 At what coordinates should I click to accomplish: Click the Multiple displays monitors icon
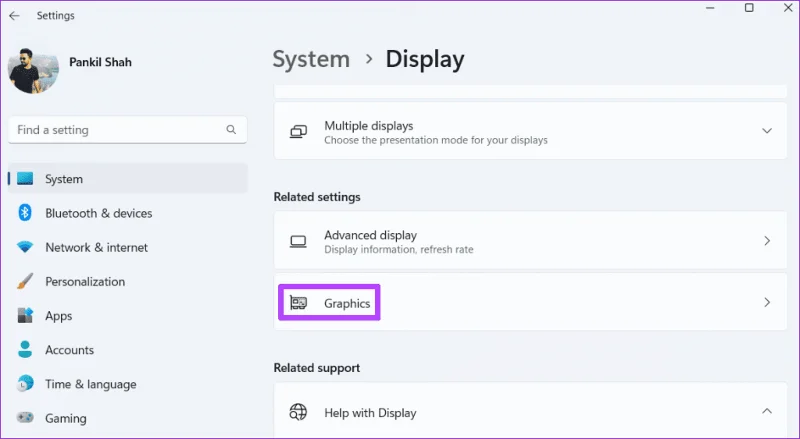(298, 131)
